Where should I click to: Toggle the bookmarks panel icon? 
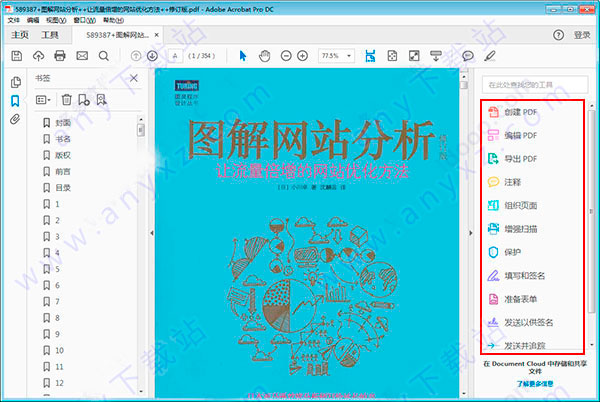pos(15,101)
